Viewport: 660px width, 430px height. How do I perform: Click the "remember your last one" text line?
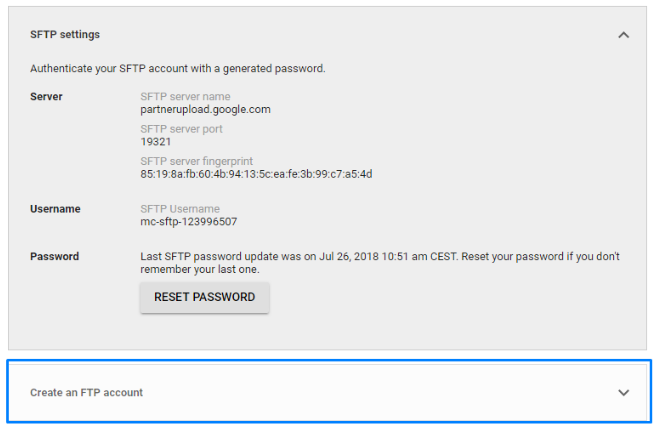click(200, 269)
